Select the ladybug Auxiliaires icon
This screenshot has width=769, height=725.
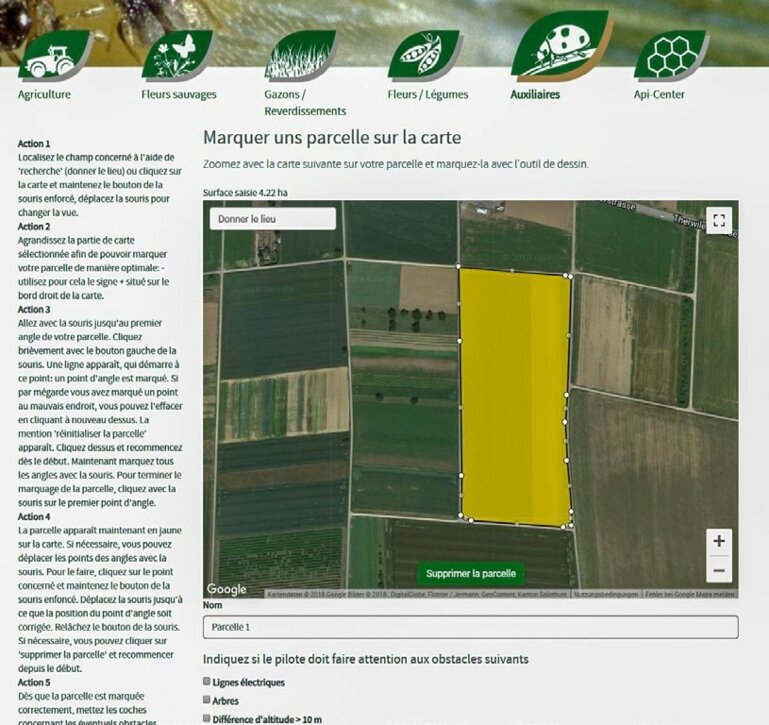pyautogui.click(x=559, y=46)
